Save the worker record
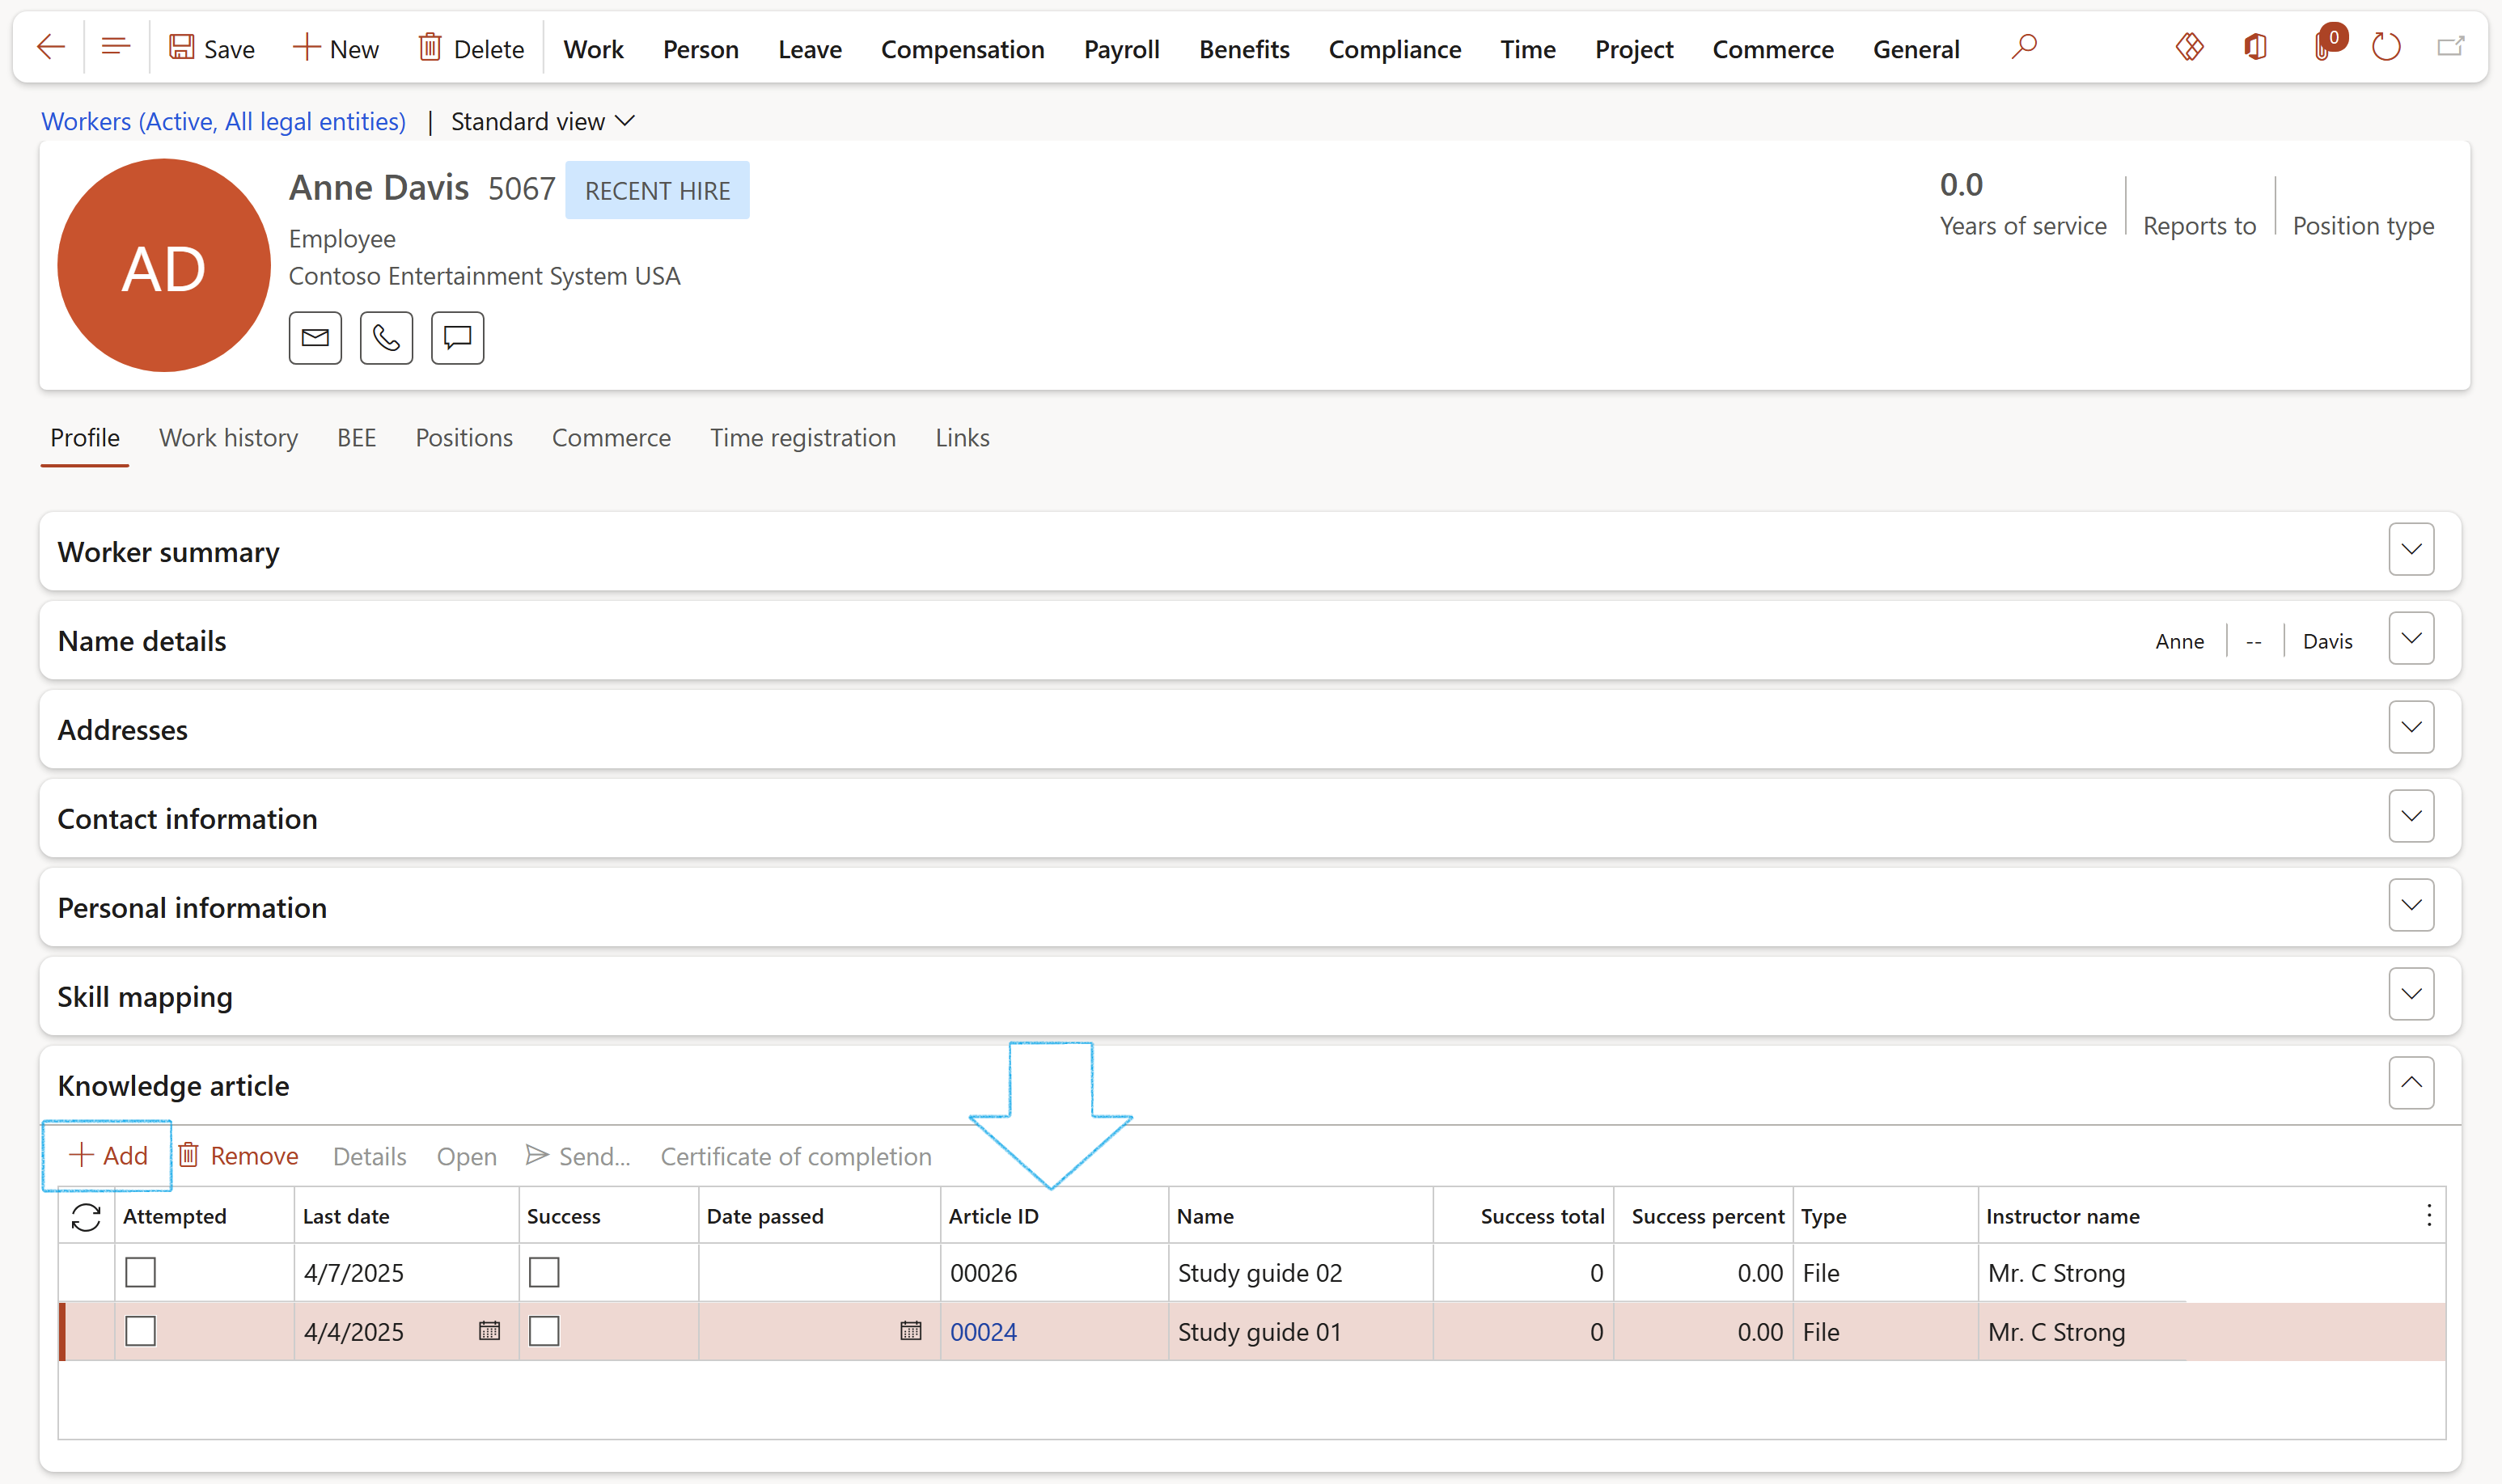2502x1484 pixels. 211,48
